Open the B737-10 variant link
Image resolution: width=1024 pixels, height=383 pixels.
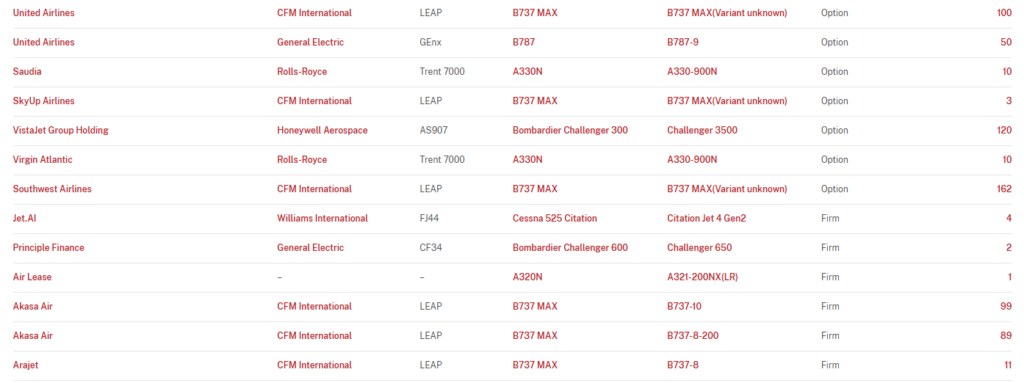(684, 307)
